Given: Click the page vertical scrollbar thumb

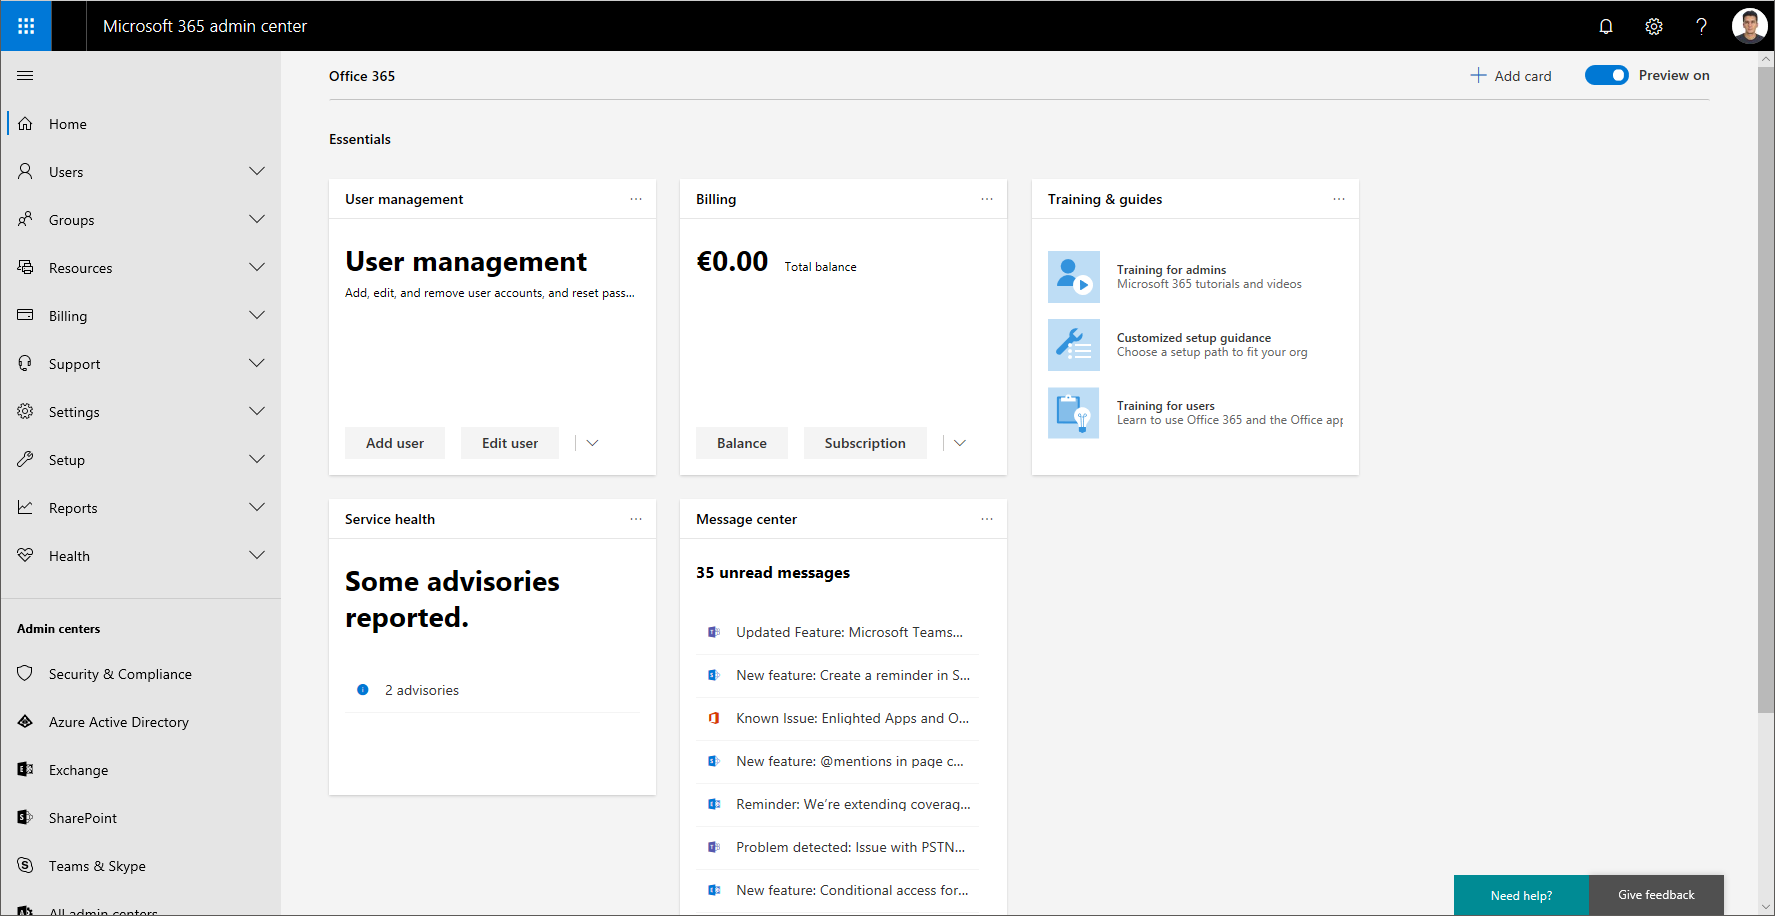Looking at the screenshot, I should [1766, 390].
